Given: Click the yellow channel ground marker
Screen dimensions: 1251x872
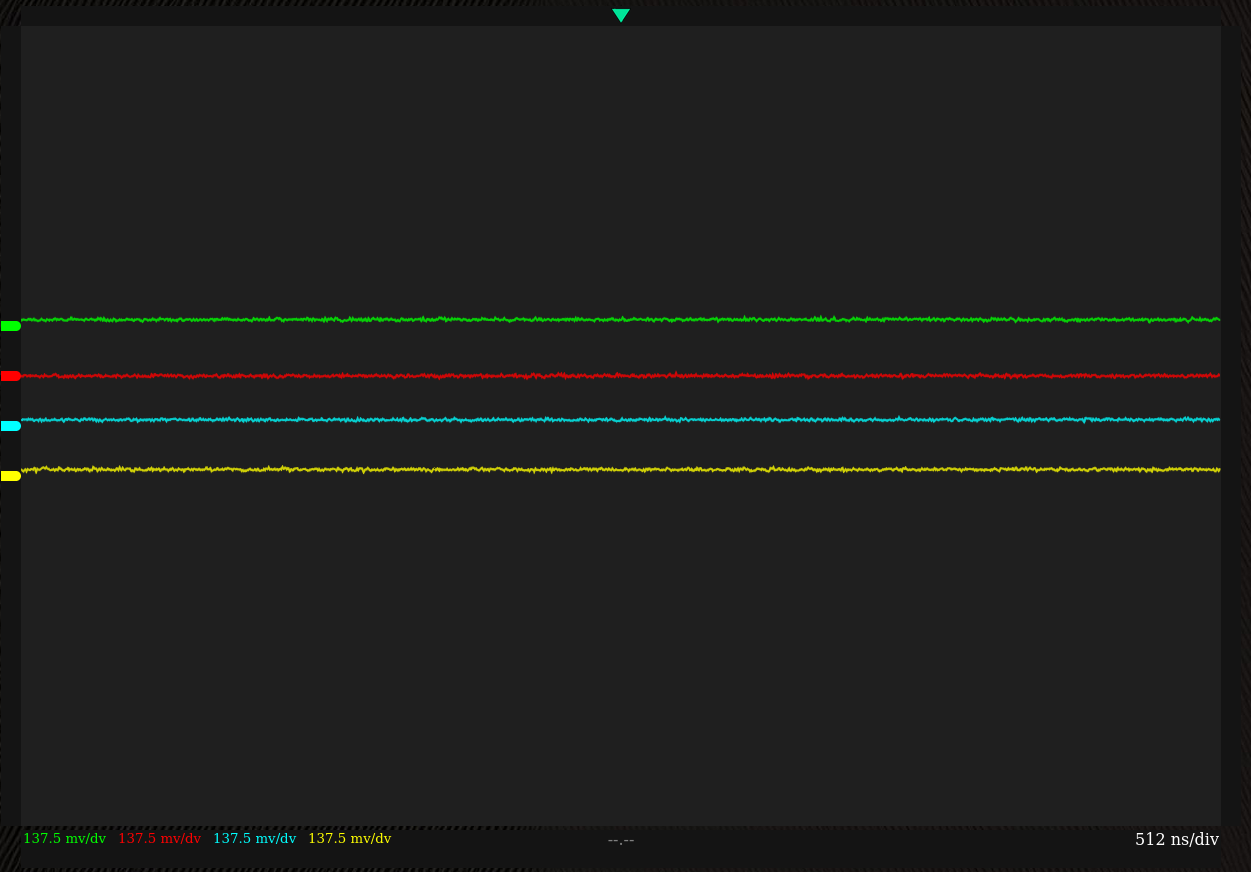Looking at the screenshot, I should tap(11, 476).
